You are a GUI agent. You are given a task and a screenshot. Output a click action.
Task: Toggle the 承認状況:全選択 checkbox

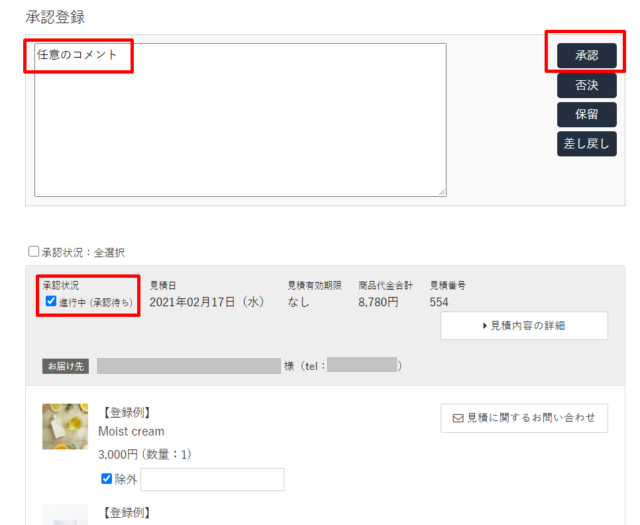click(x=33, y=251)
